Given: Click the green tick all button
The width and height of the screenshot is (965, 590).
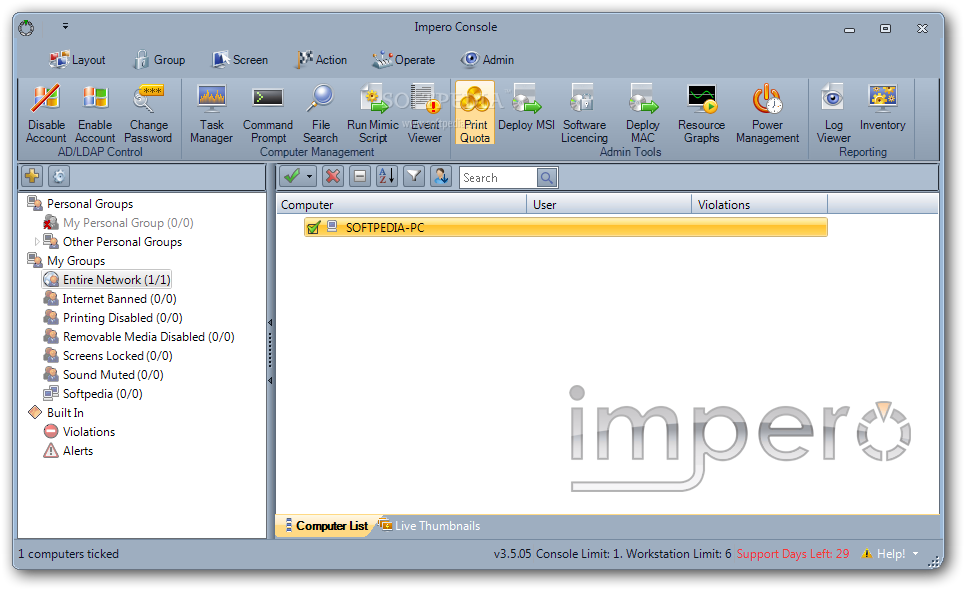Looking at the screenshot, I should pos(292,177).
